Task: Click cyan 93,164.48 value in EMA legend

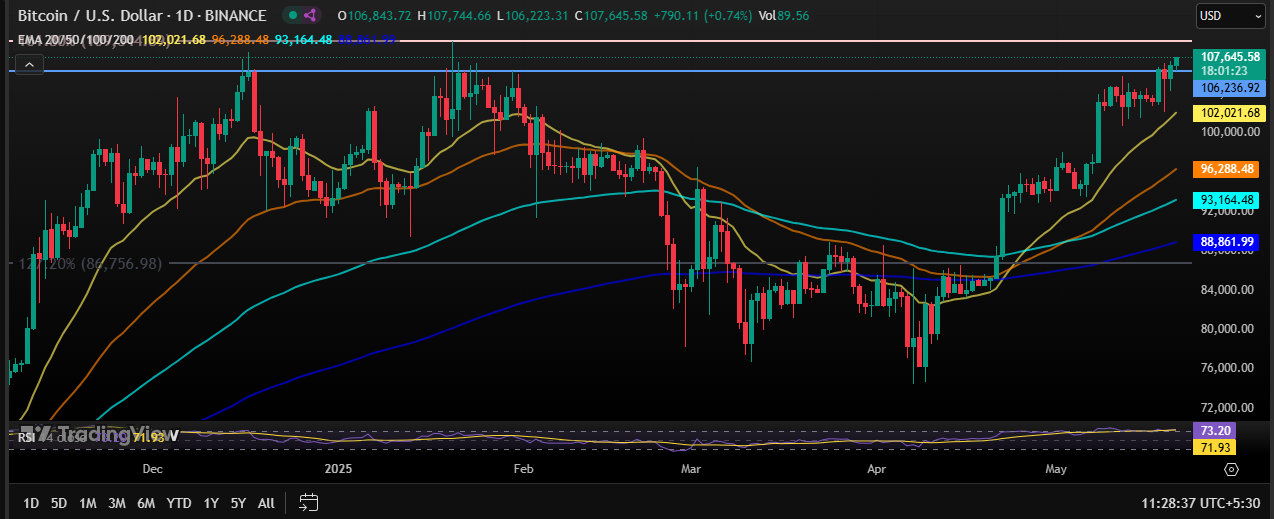Action: click(304, 40)
